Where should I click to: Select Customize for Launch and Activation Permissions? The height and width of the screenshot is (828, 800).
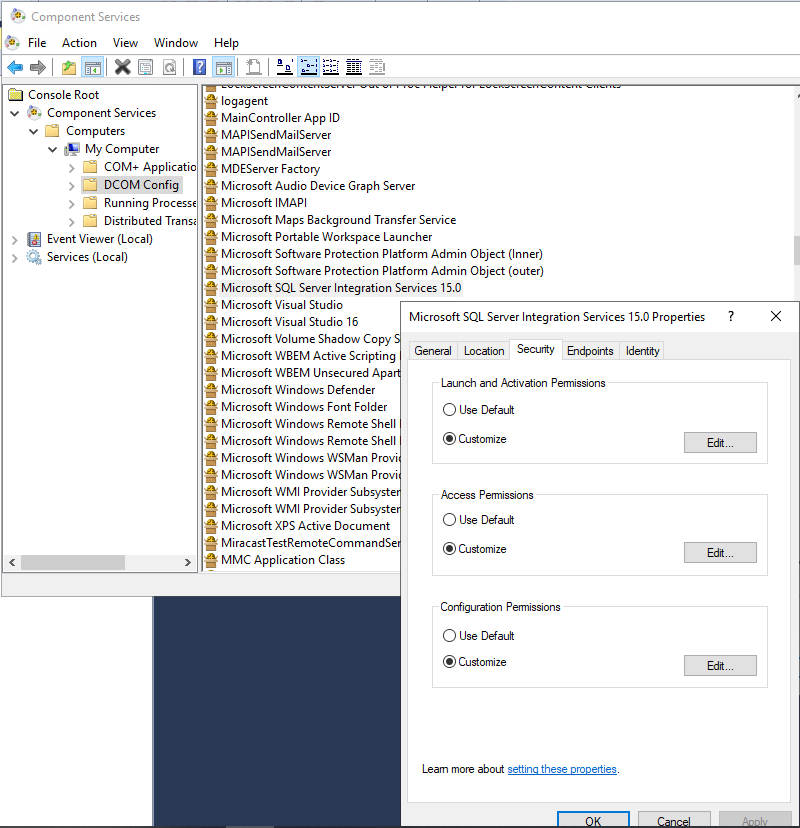(x=449, y=439)
